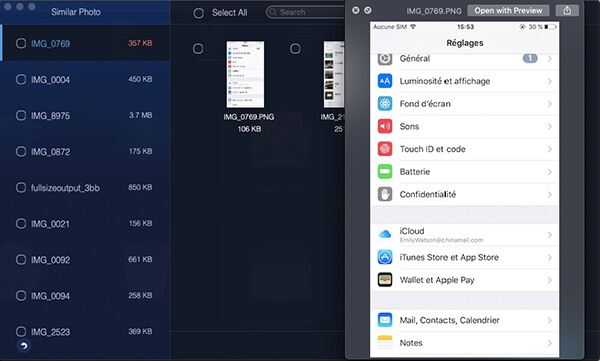Viewport: 600px width, 361px height.
Task: Tick the checkbox for IMG_0872
Action: [21, 151]
